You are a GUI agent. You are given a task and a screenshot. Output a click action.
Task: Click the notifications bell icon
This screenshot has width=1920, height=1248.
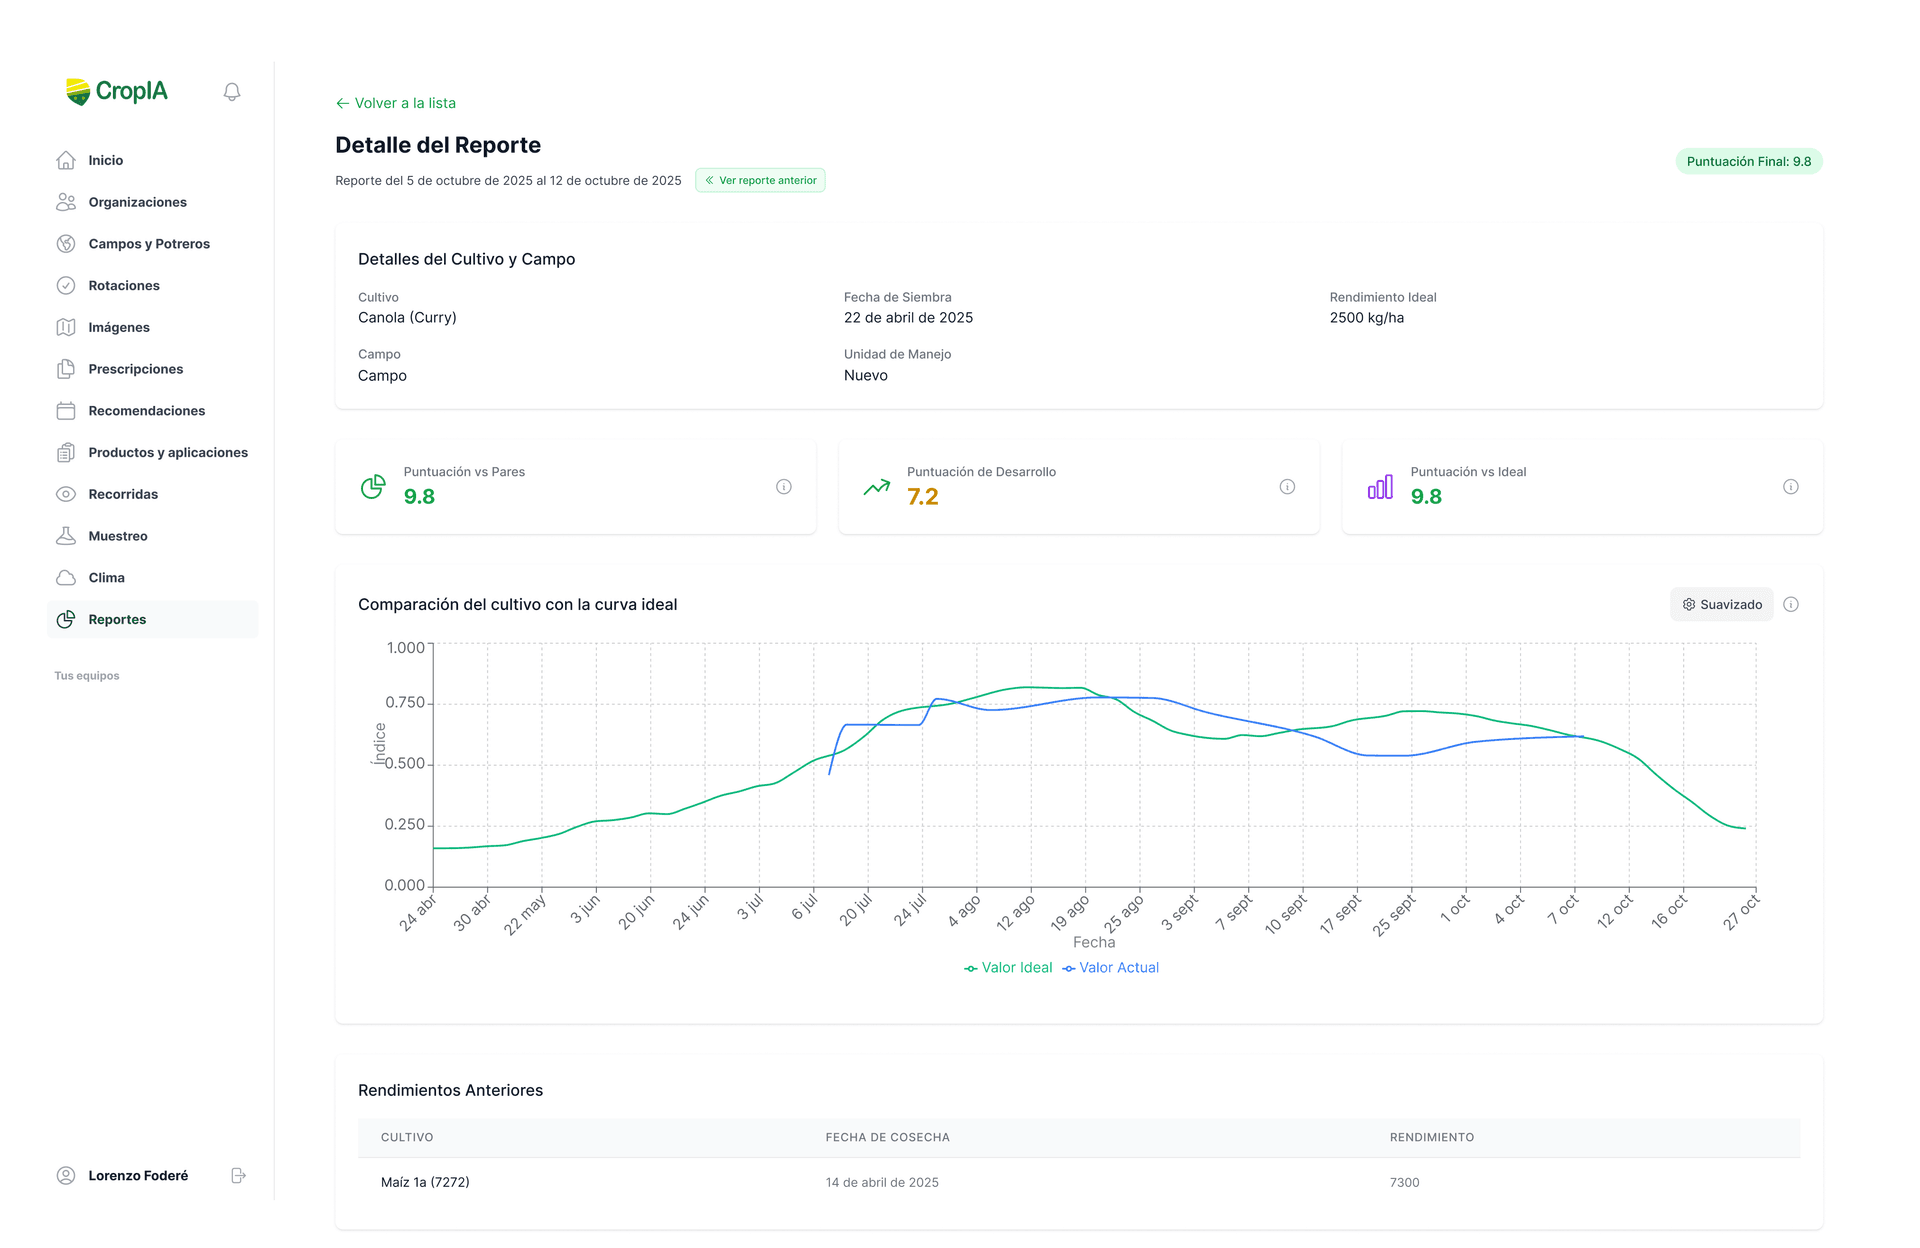pyautogui.click(x=232, y=92)
